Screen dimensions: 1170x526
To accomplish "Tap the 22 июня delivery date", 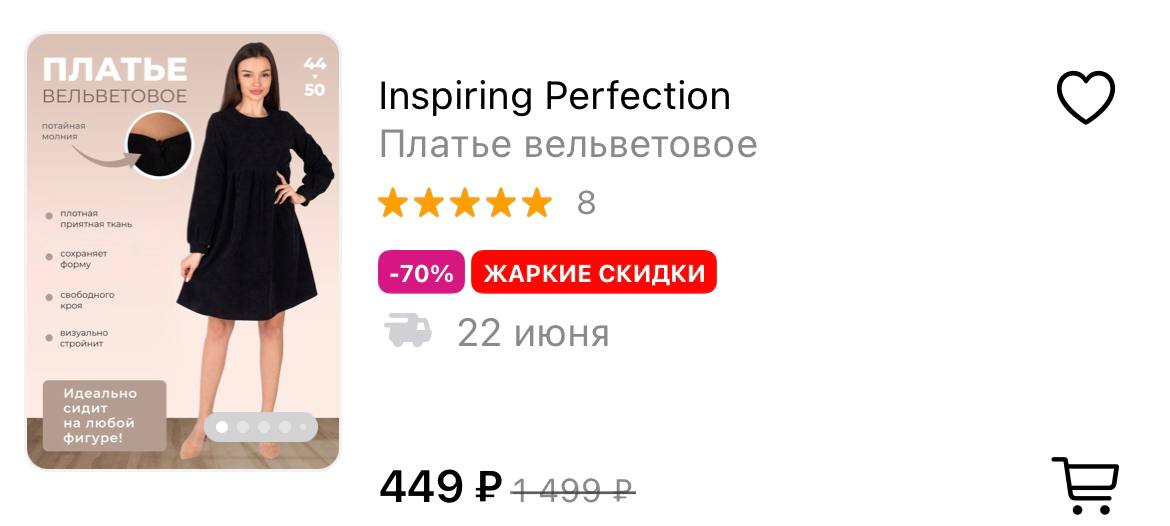I will click(x=534, y=333).
